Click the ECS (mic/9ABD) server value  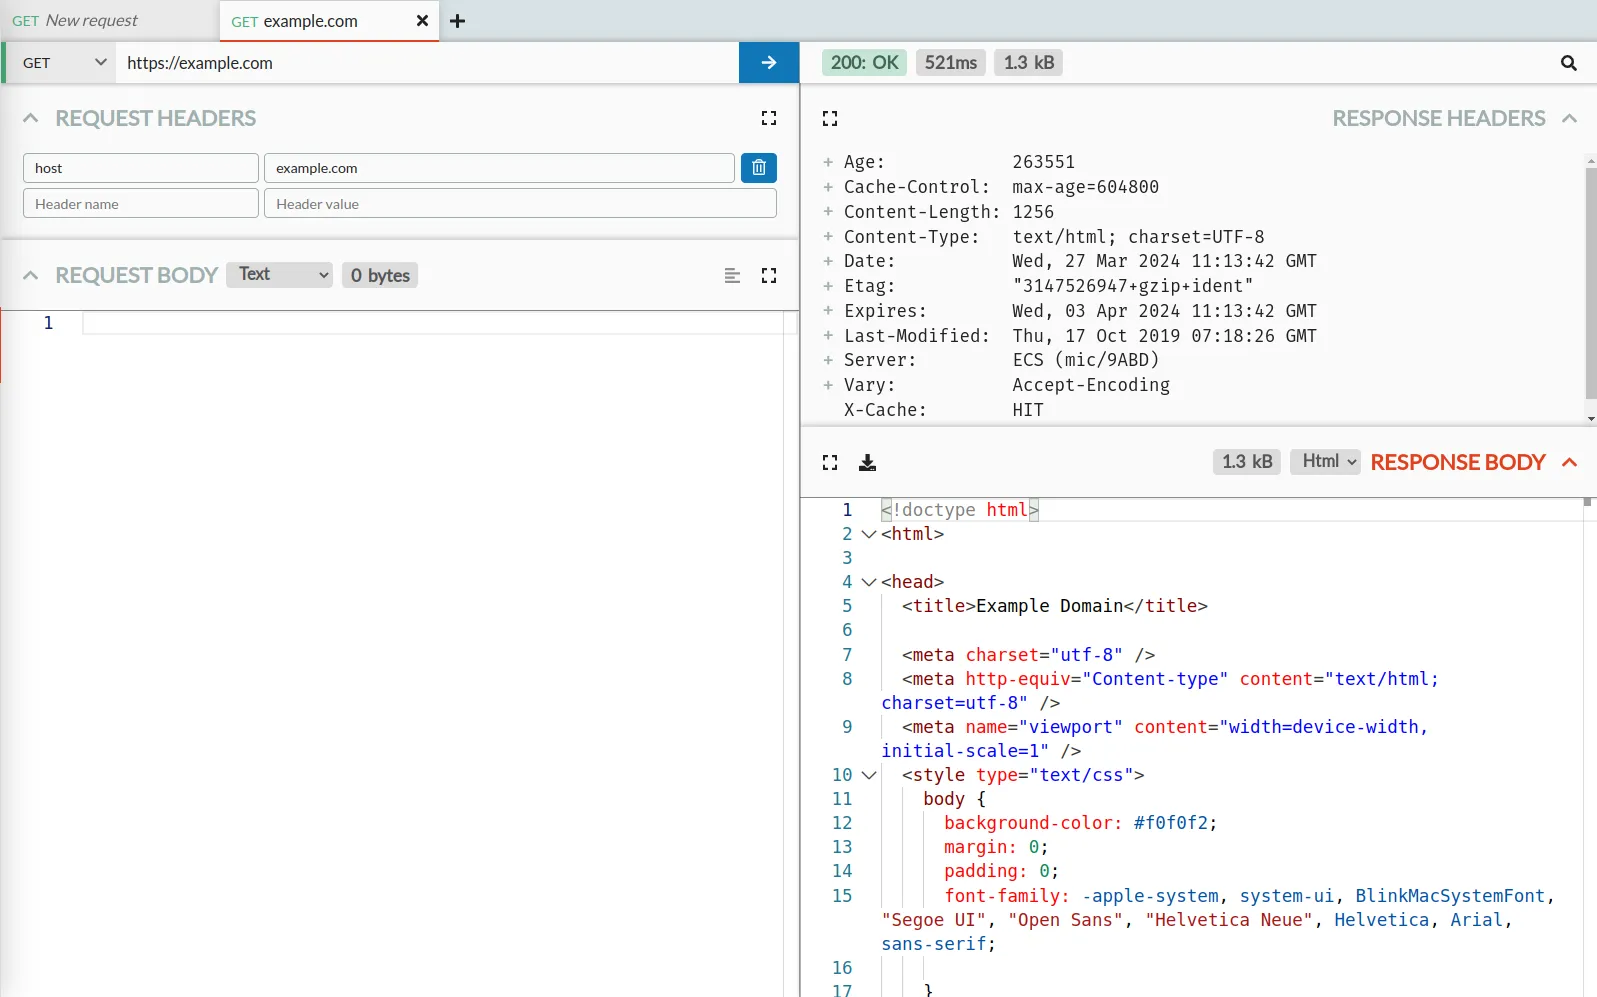1086,360
